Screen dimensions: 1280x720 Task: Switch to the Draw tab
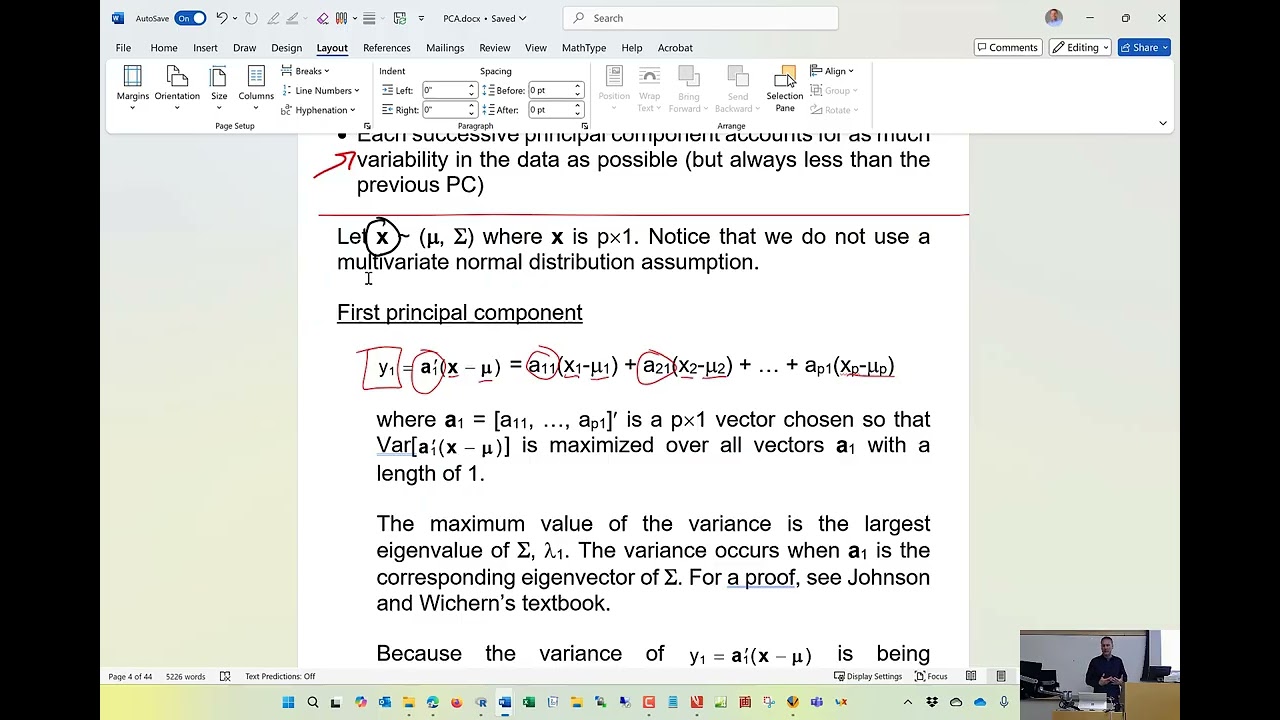click(244, 47)
